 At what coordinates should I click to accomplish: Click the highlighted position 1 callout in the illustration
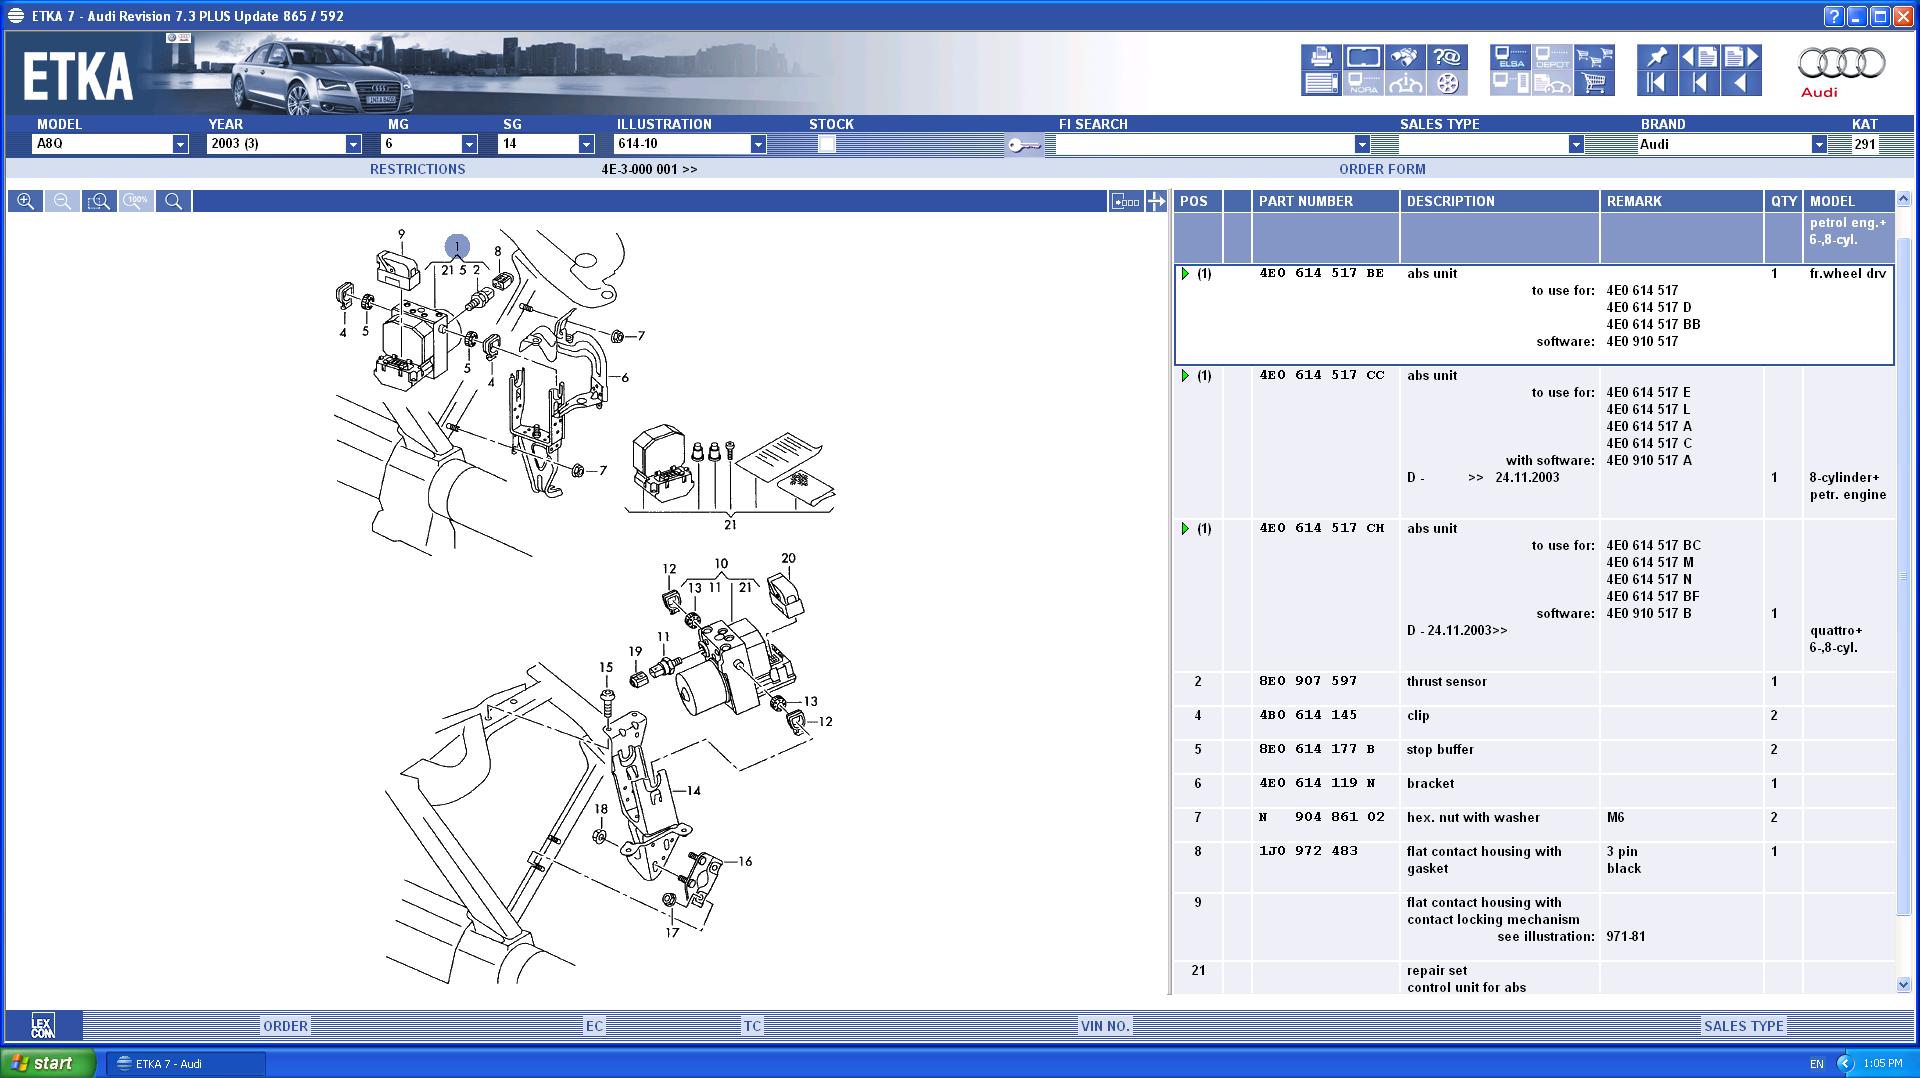(457, 246)
